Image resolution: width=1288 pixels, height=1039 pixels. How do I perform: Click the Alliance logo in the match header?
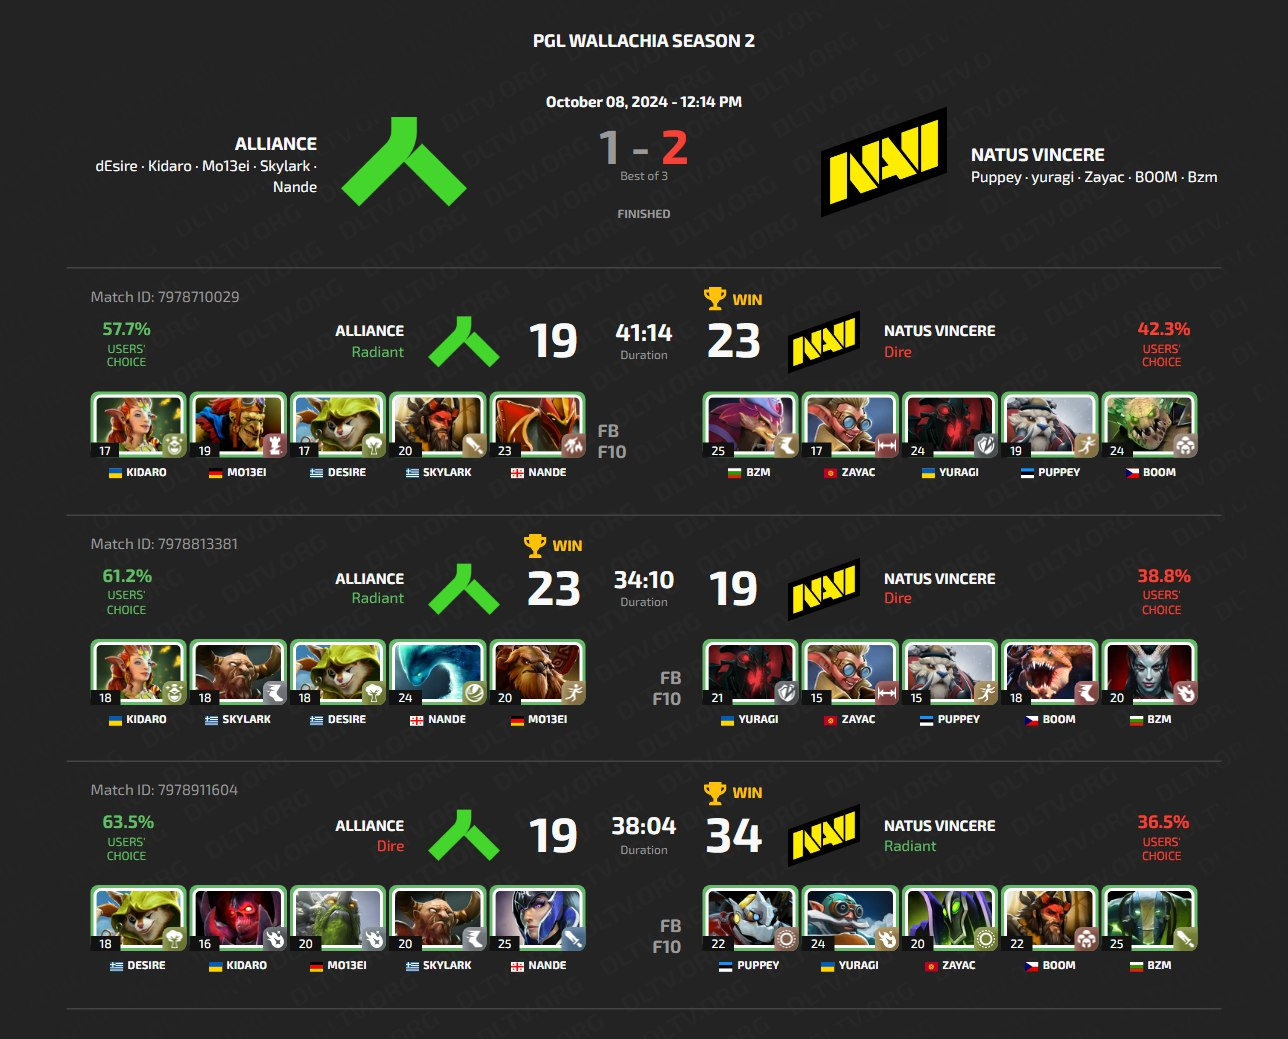click(404, 161)
